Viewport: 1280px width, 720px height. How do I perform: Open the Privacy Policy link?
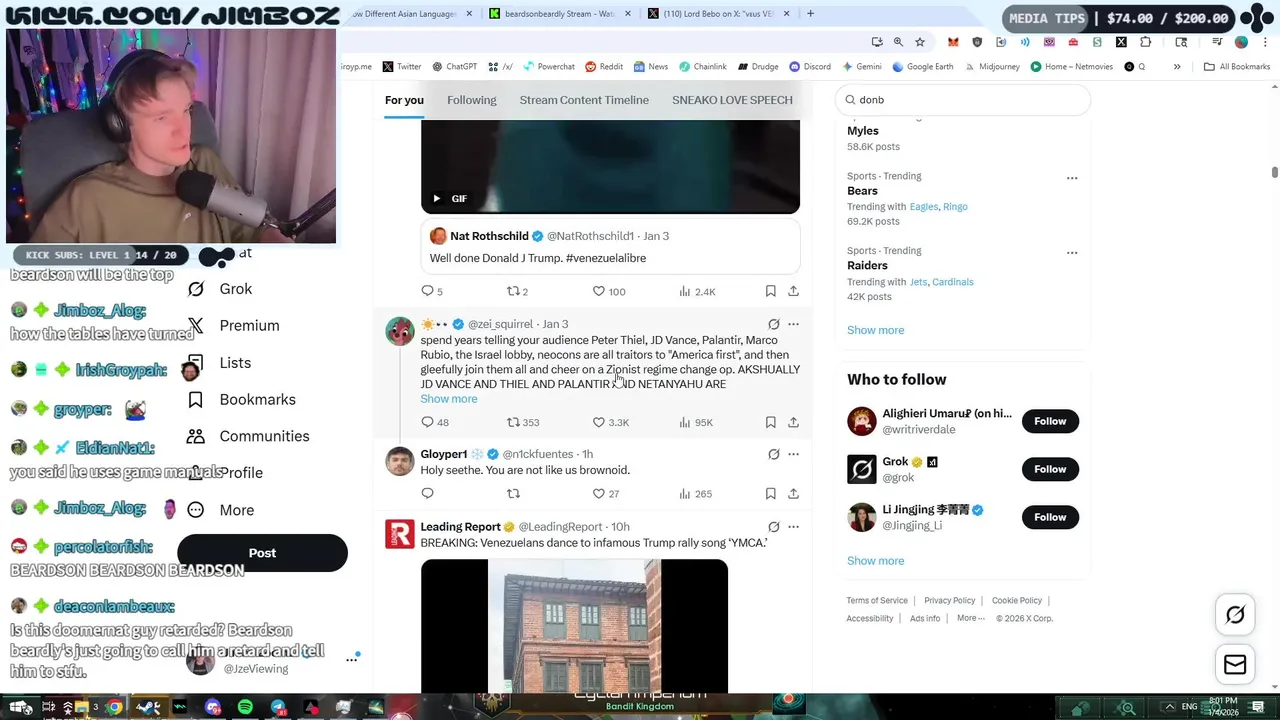tap(949, 601)
